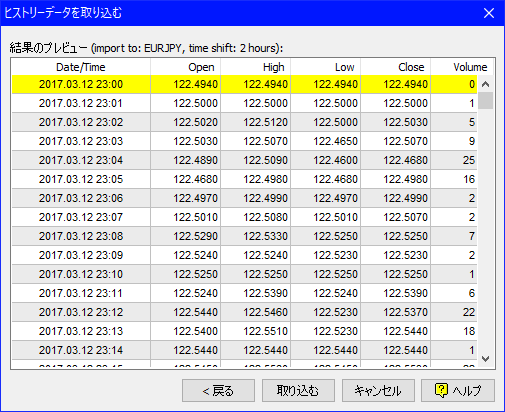Click Open value 122.5290 in 23:08 row
This screenshot has height=412, width=505.
coord(195,236)
